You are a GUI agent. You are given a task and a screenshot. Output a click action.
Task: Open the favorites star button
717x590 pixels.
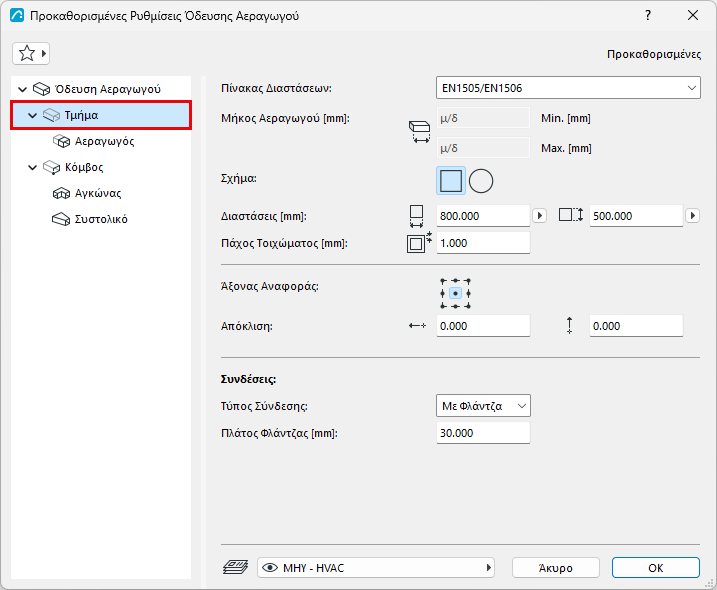point(31,54)
